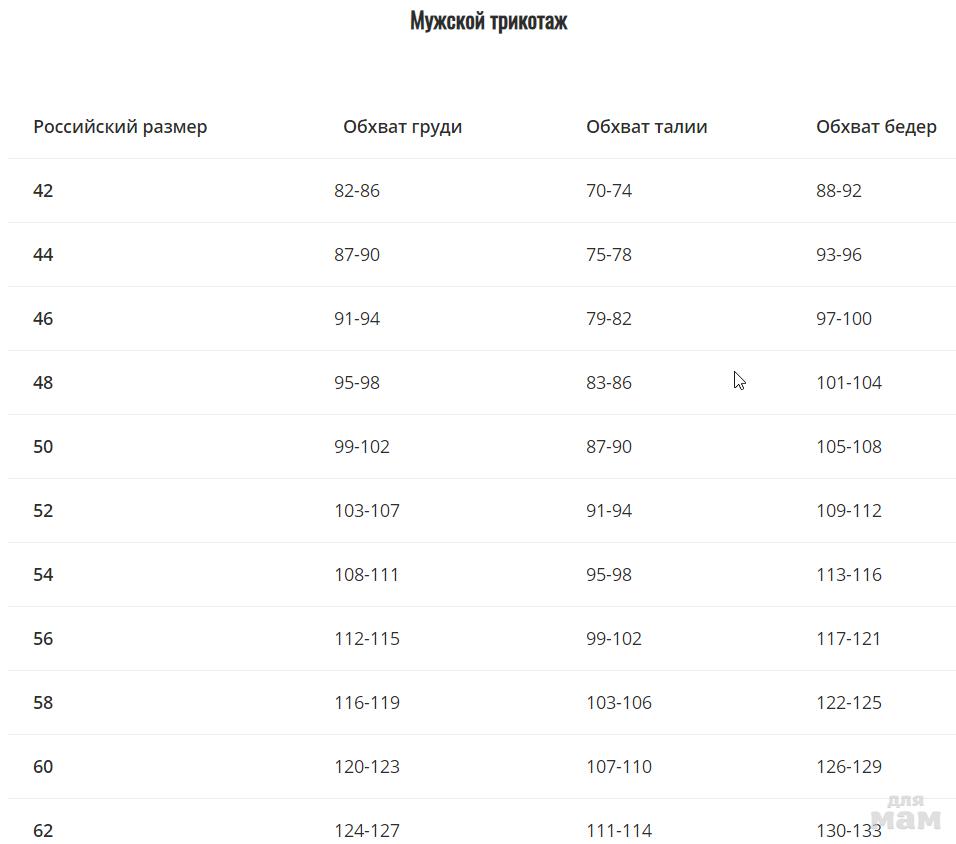Viewport: 956px width, 844px height.
Task: Click the "Обхват талии" column header
Action: 646,127
